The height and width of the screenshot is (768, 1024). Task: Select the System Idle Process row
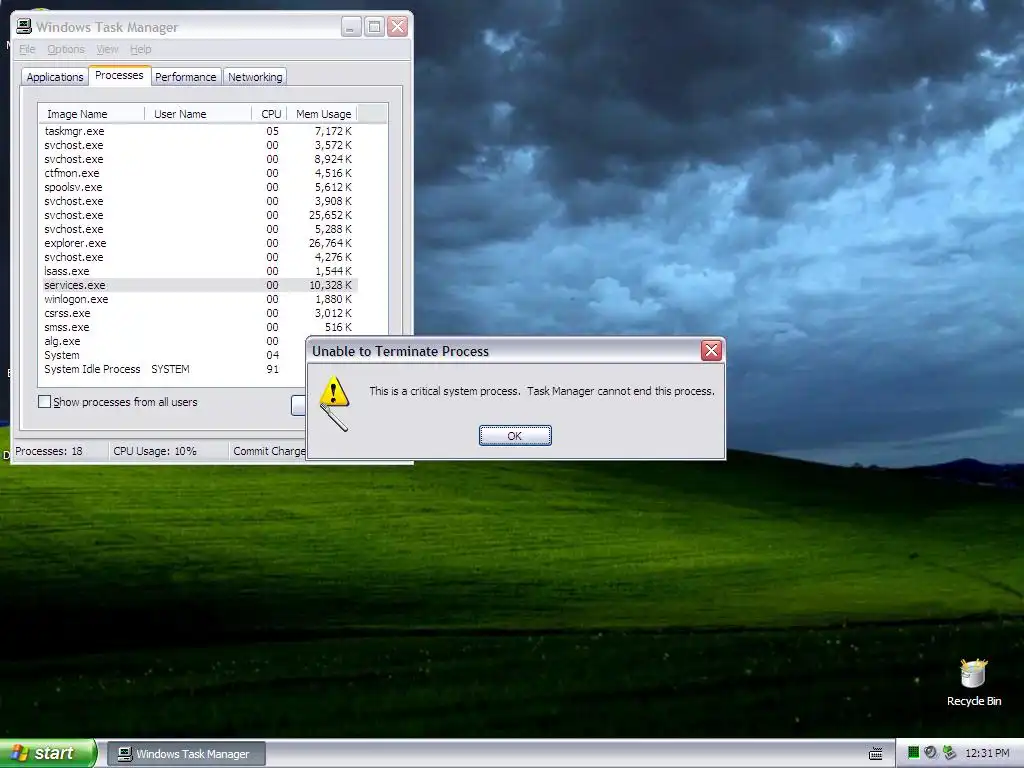pyautogui.click(x=173, y=369)
